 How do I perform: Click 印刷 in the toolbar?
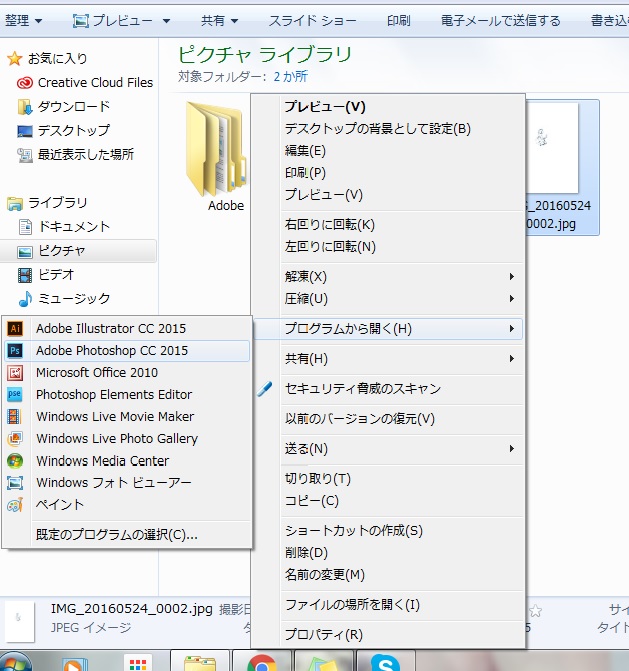398,20
